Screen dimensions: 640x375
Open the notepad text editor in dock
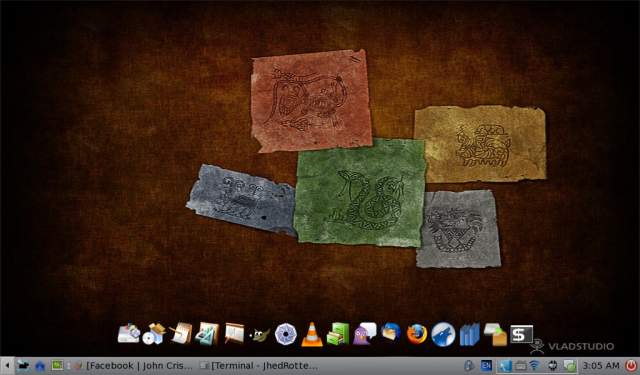point(180,334)
